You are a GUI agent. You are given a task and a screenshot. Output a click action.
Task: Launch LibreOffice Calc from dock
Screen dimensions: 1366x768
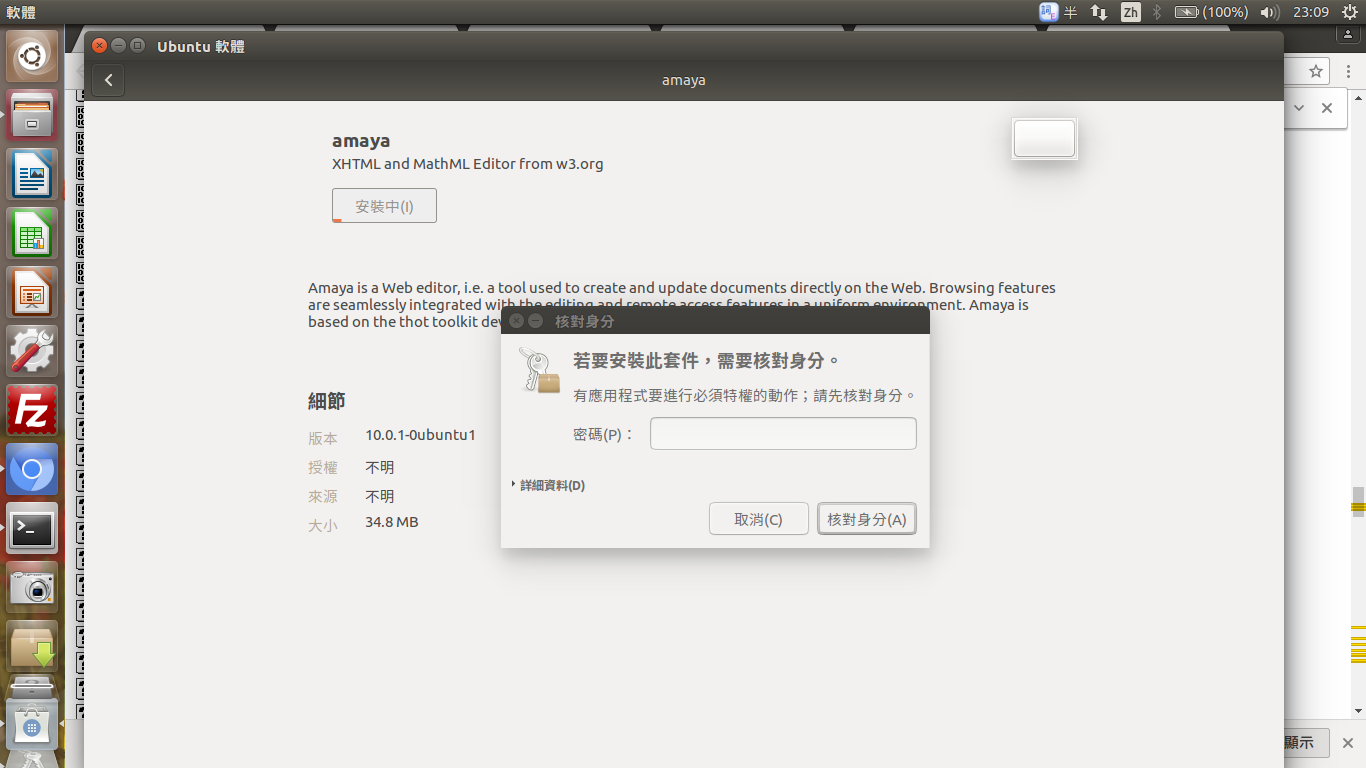tap(32, 233)
